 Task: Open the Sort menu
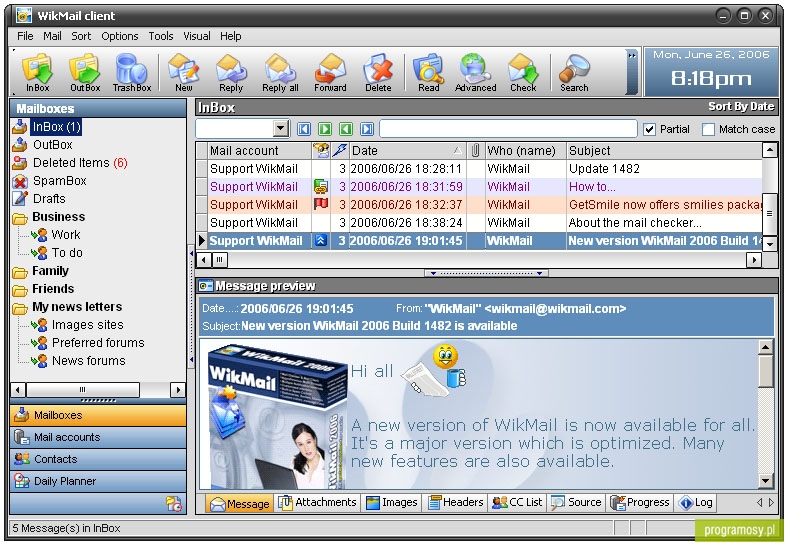click(x=81, y=36)
